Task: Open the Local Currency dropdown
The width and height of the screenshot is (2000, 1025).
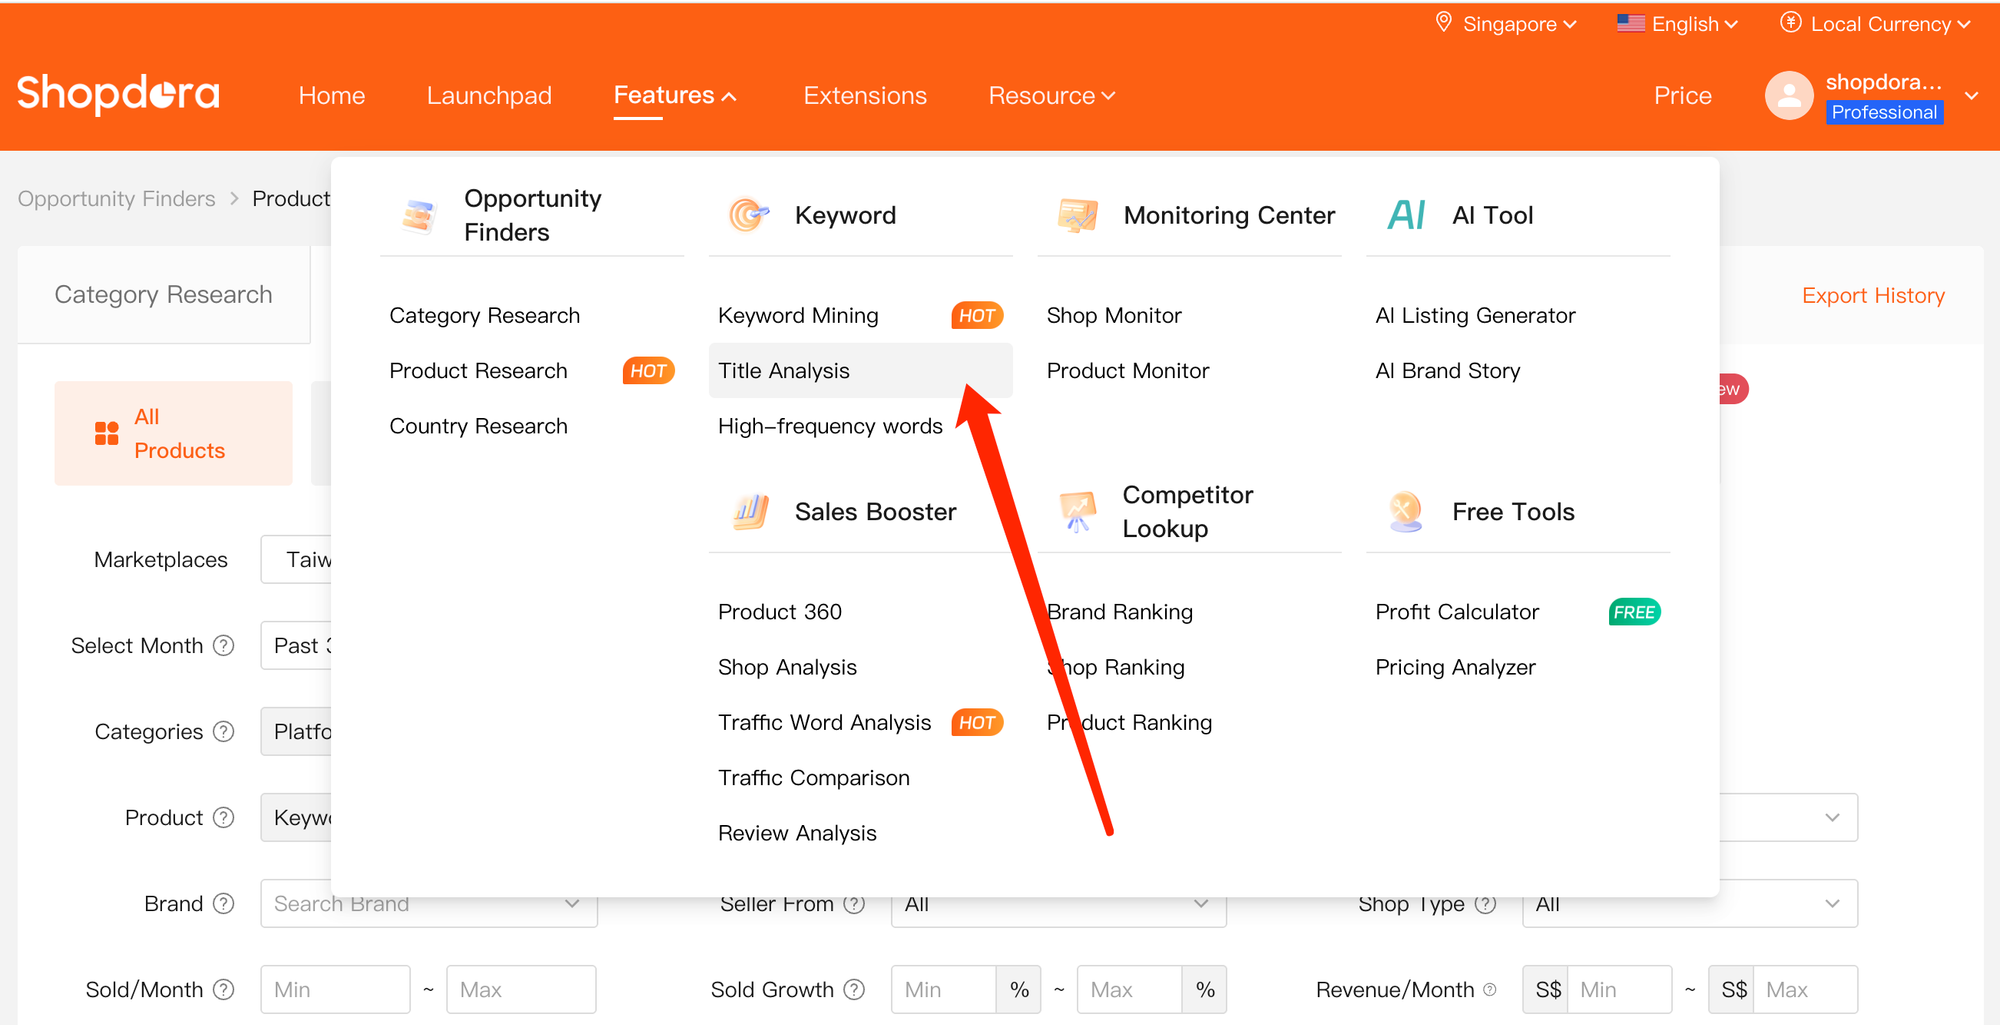Action: (x=1875, y=23)
